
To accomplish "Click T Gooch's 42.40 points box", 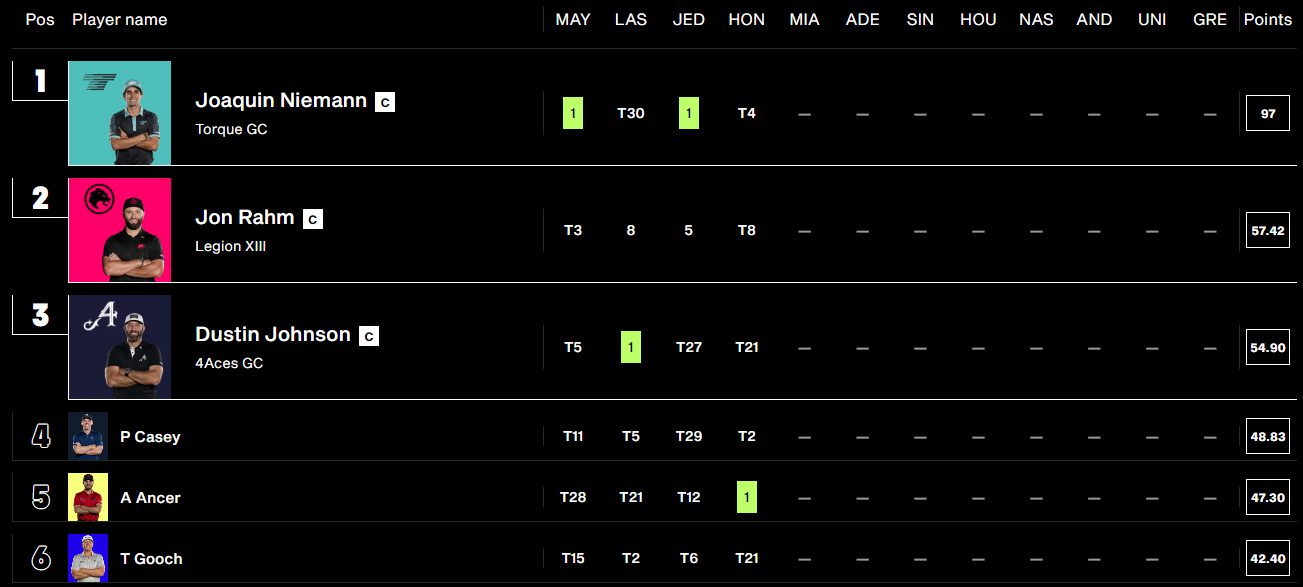I will (1268, 558).
